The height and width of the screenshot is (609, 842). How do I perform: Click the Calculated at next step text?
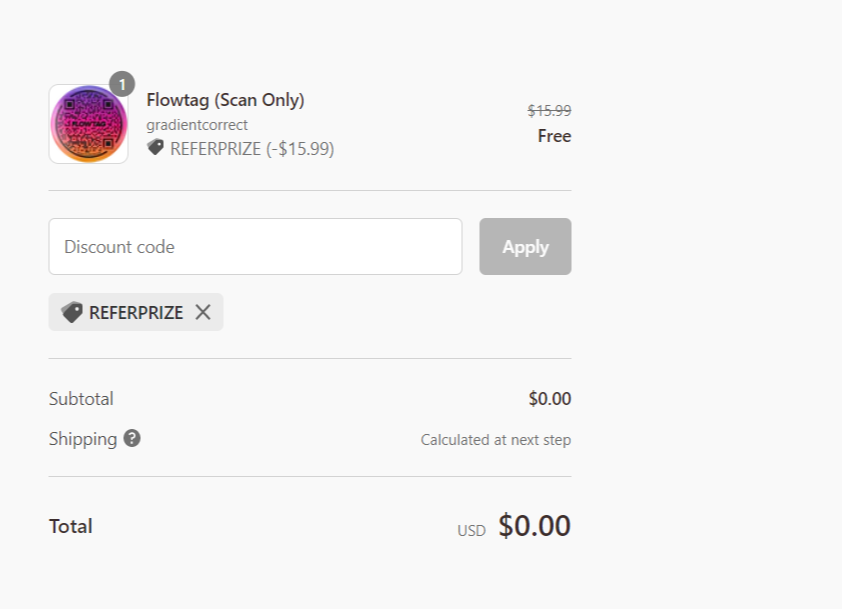coord(496,439)
